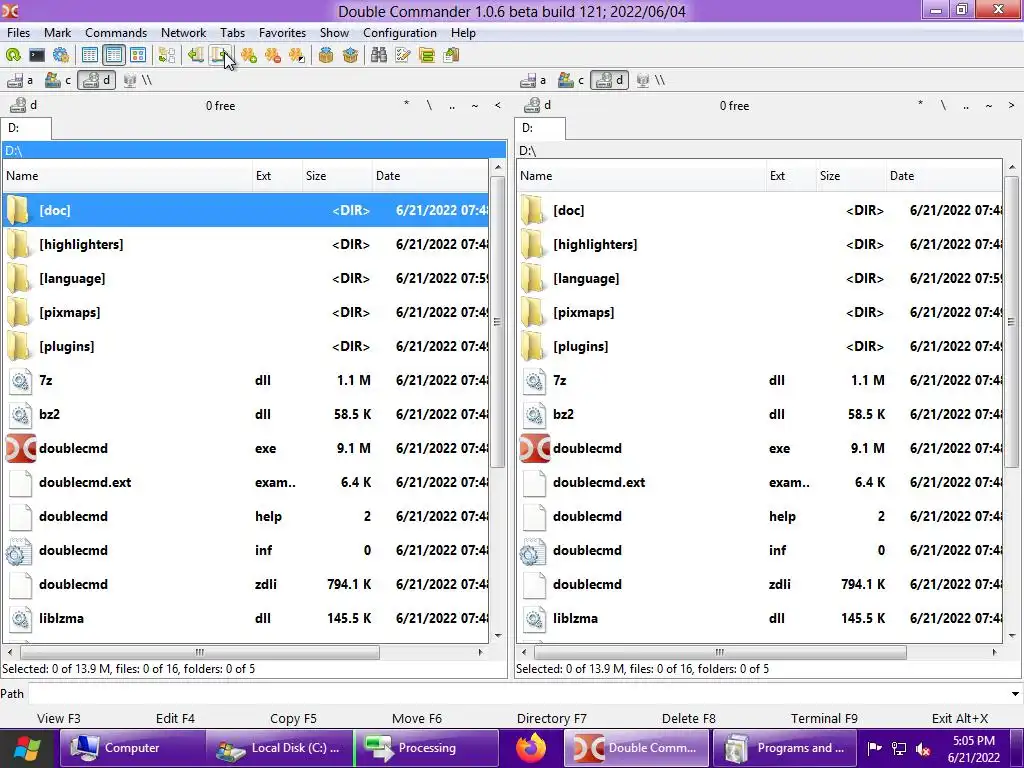Click left panel parent directory '..' button
1024x768 pixels.
point(452,105)
